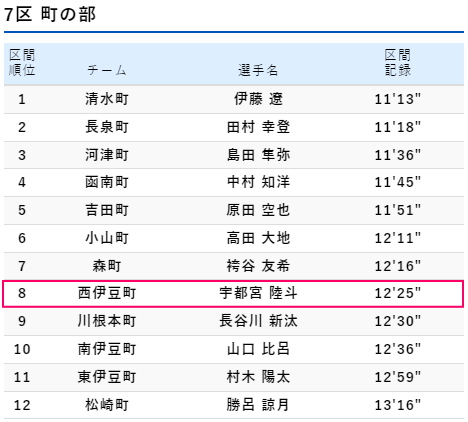The image size is (468, 422).
Task: Select team name 小山町
Action: pyautogui.click(x=107, y=238)
